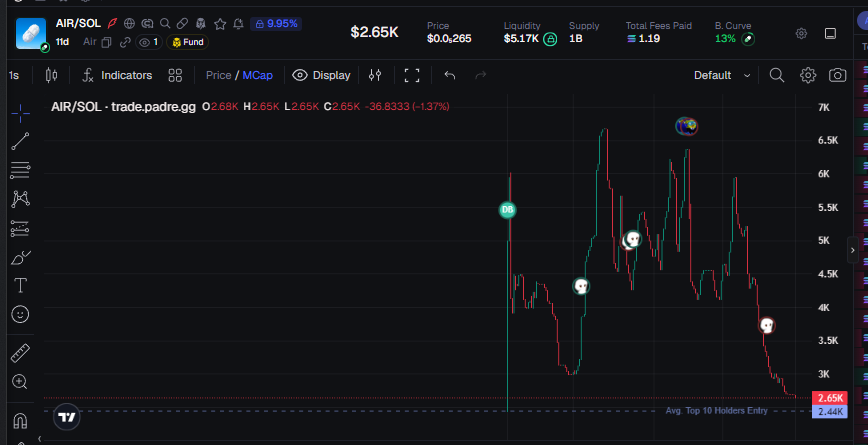868x445 pixels.
Task: Click the red skull marker near 3.7K
Action: point(767,325)
